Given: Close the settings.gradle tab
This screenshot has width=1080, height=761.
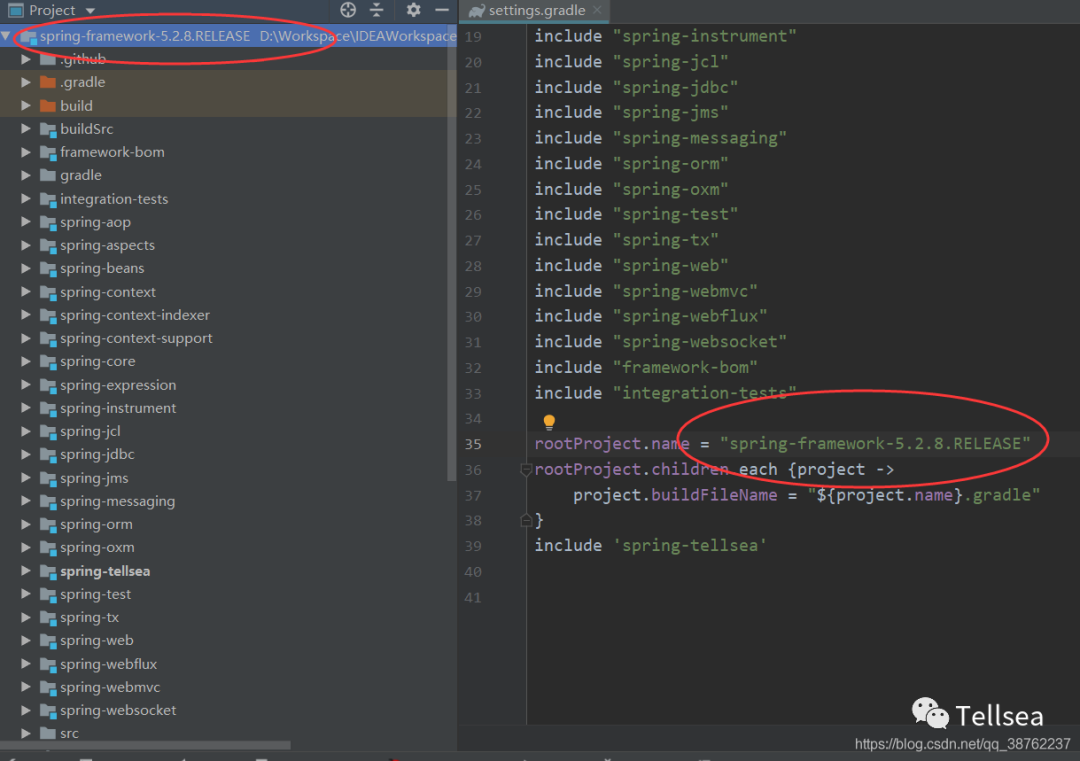Looking at the screenshot, I should pos(597,10).
